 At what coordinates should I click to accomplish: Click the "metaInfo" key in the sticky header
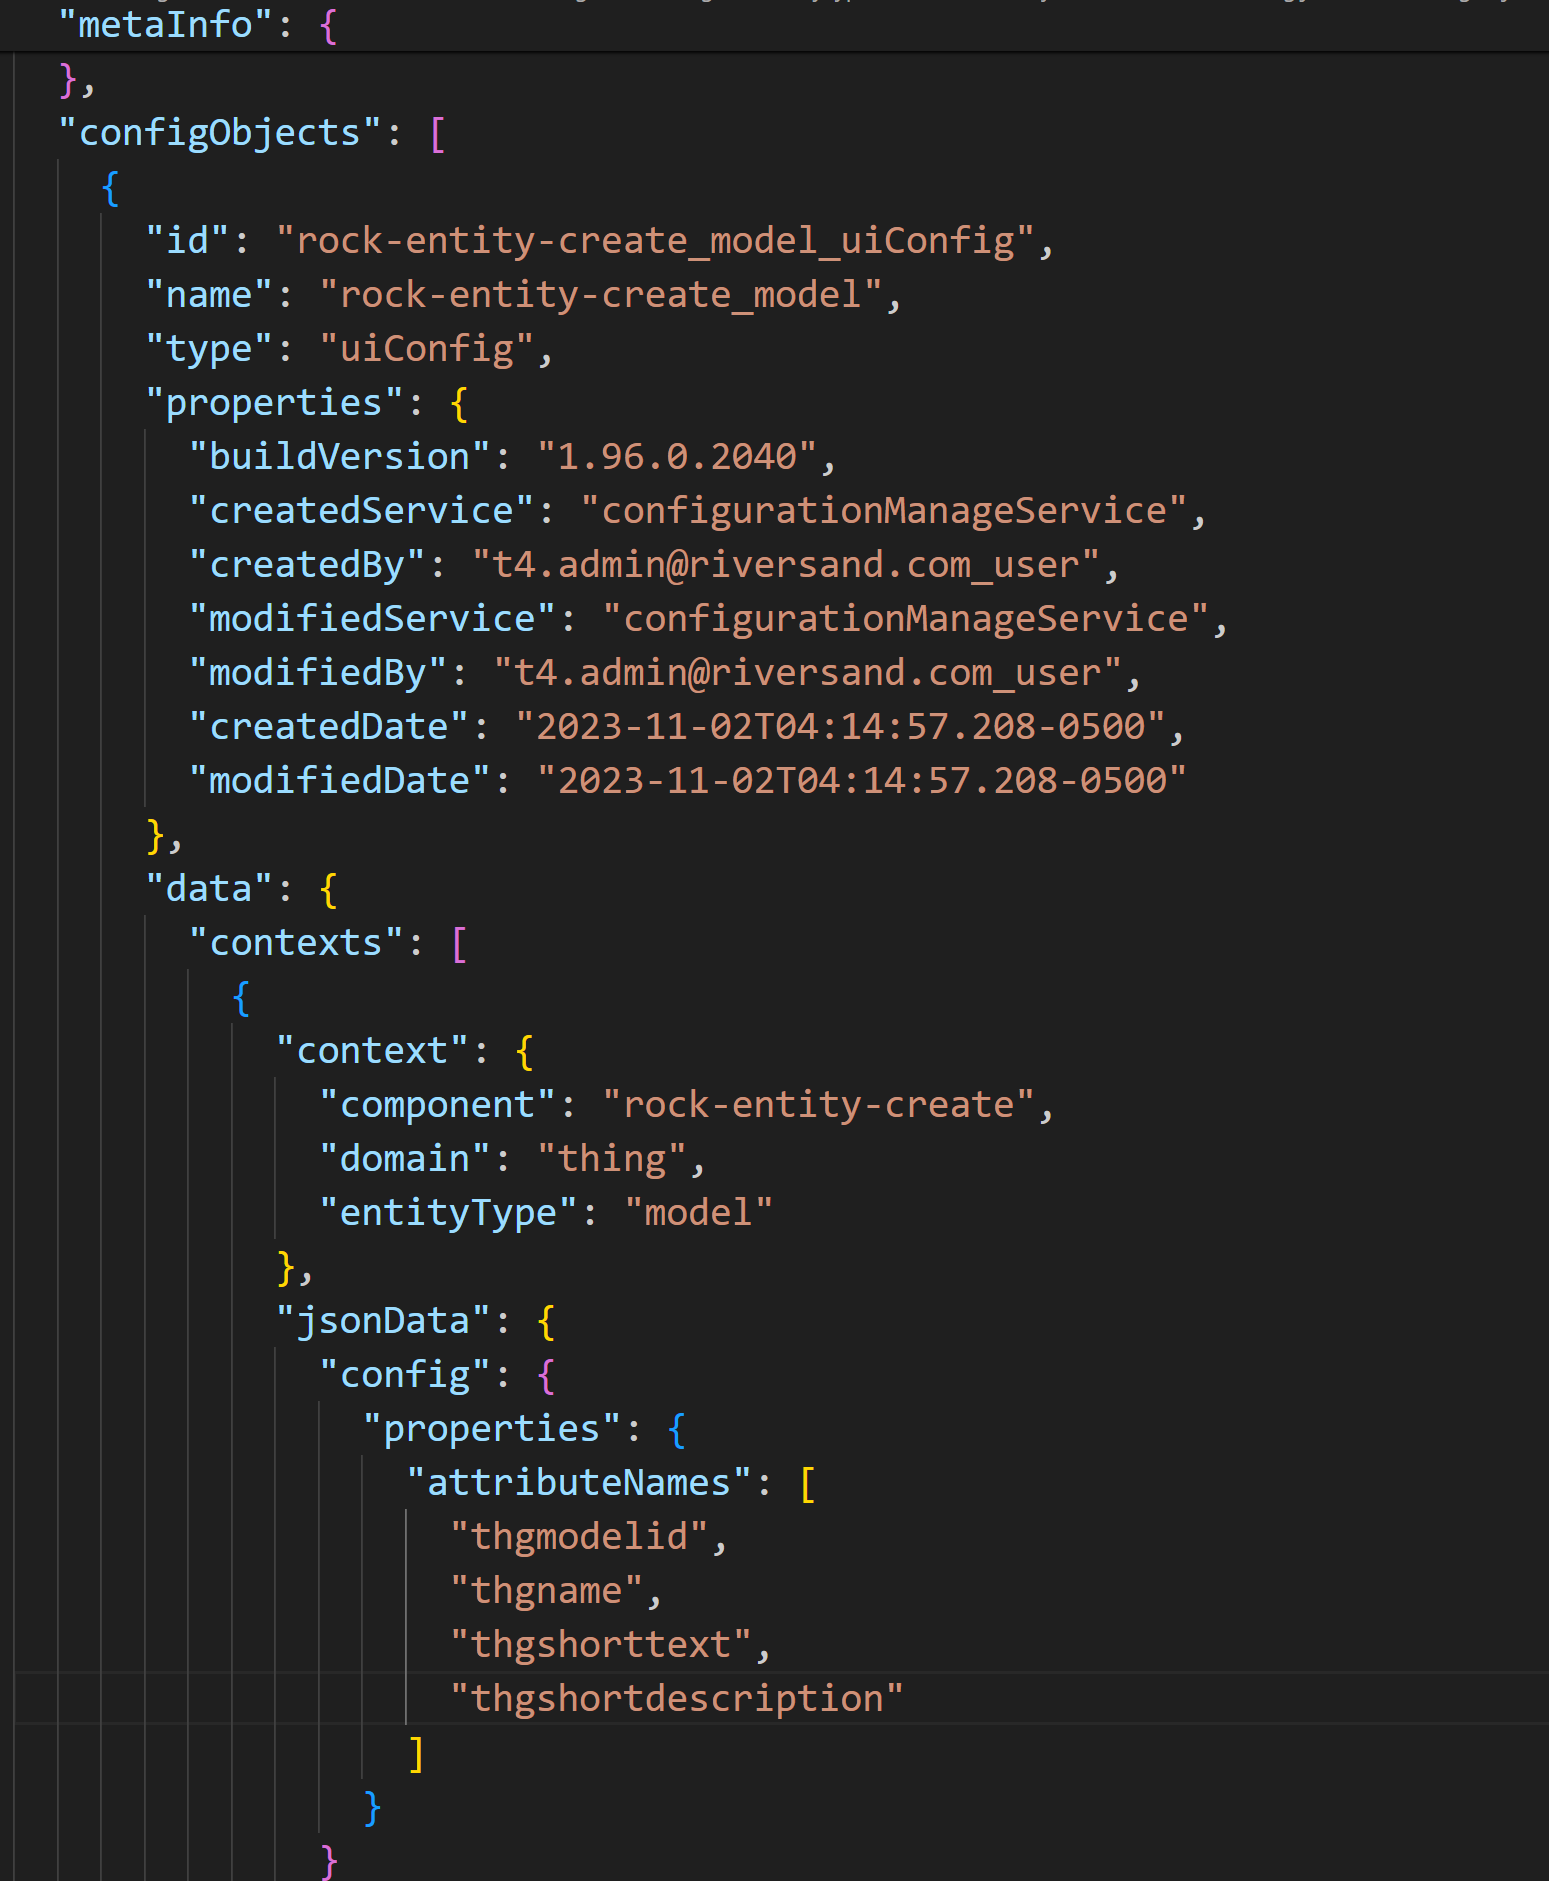pos(165,24)
